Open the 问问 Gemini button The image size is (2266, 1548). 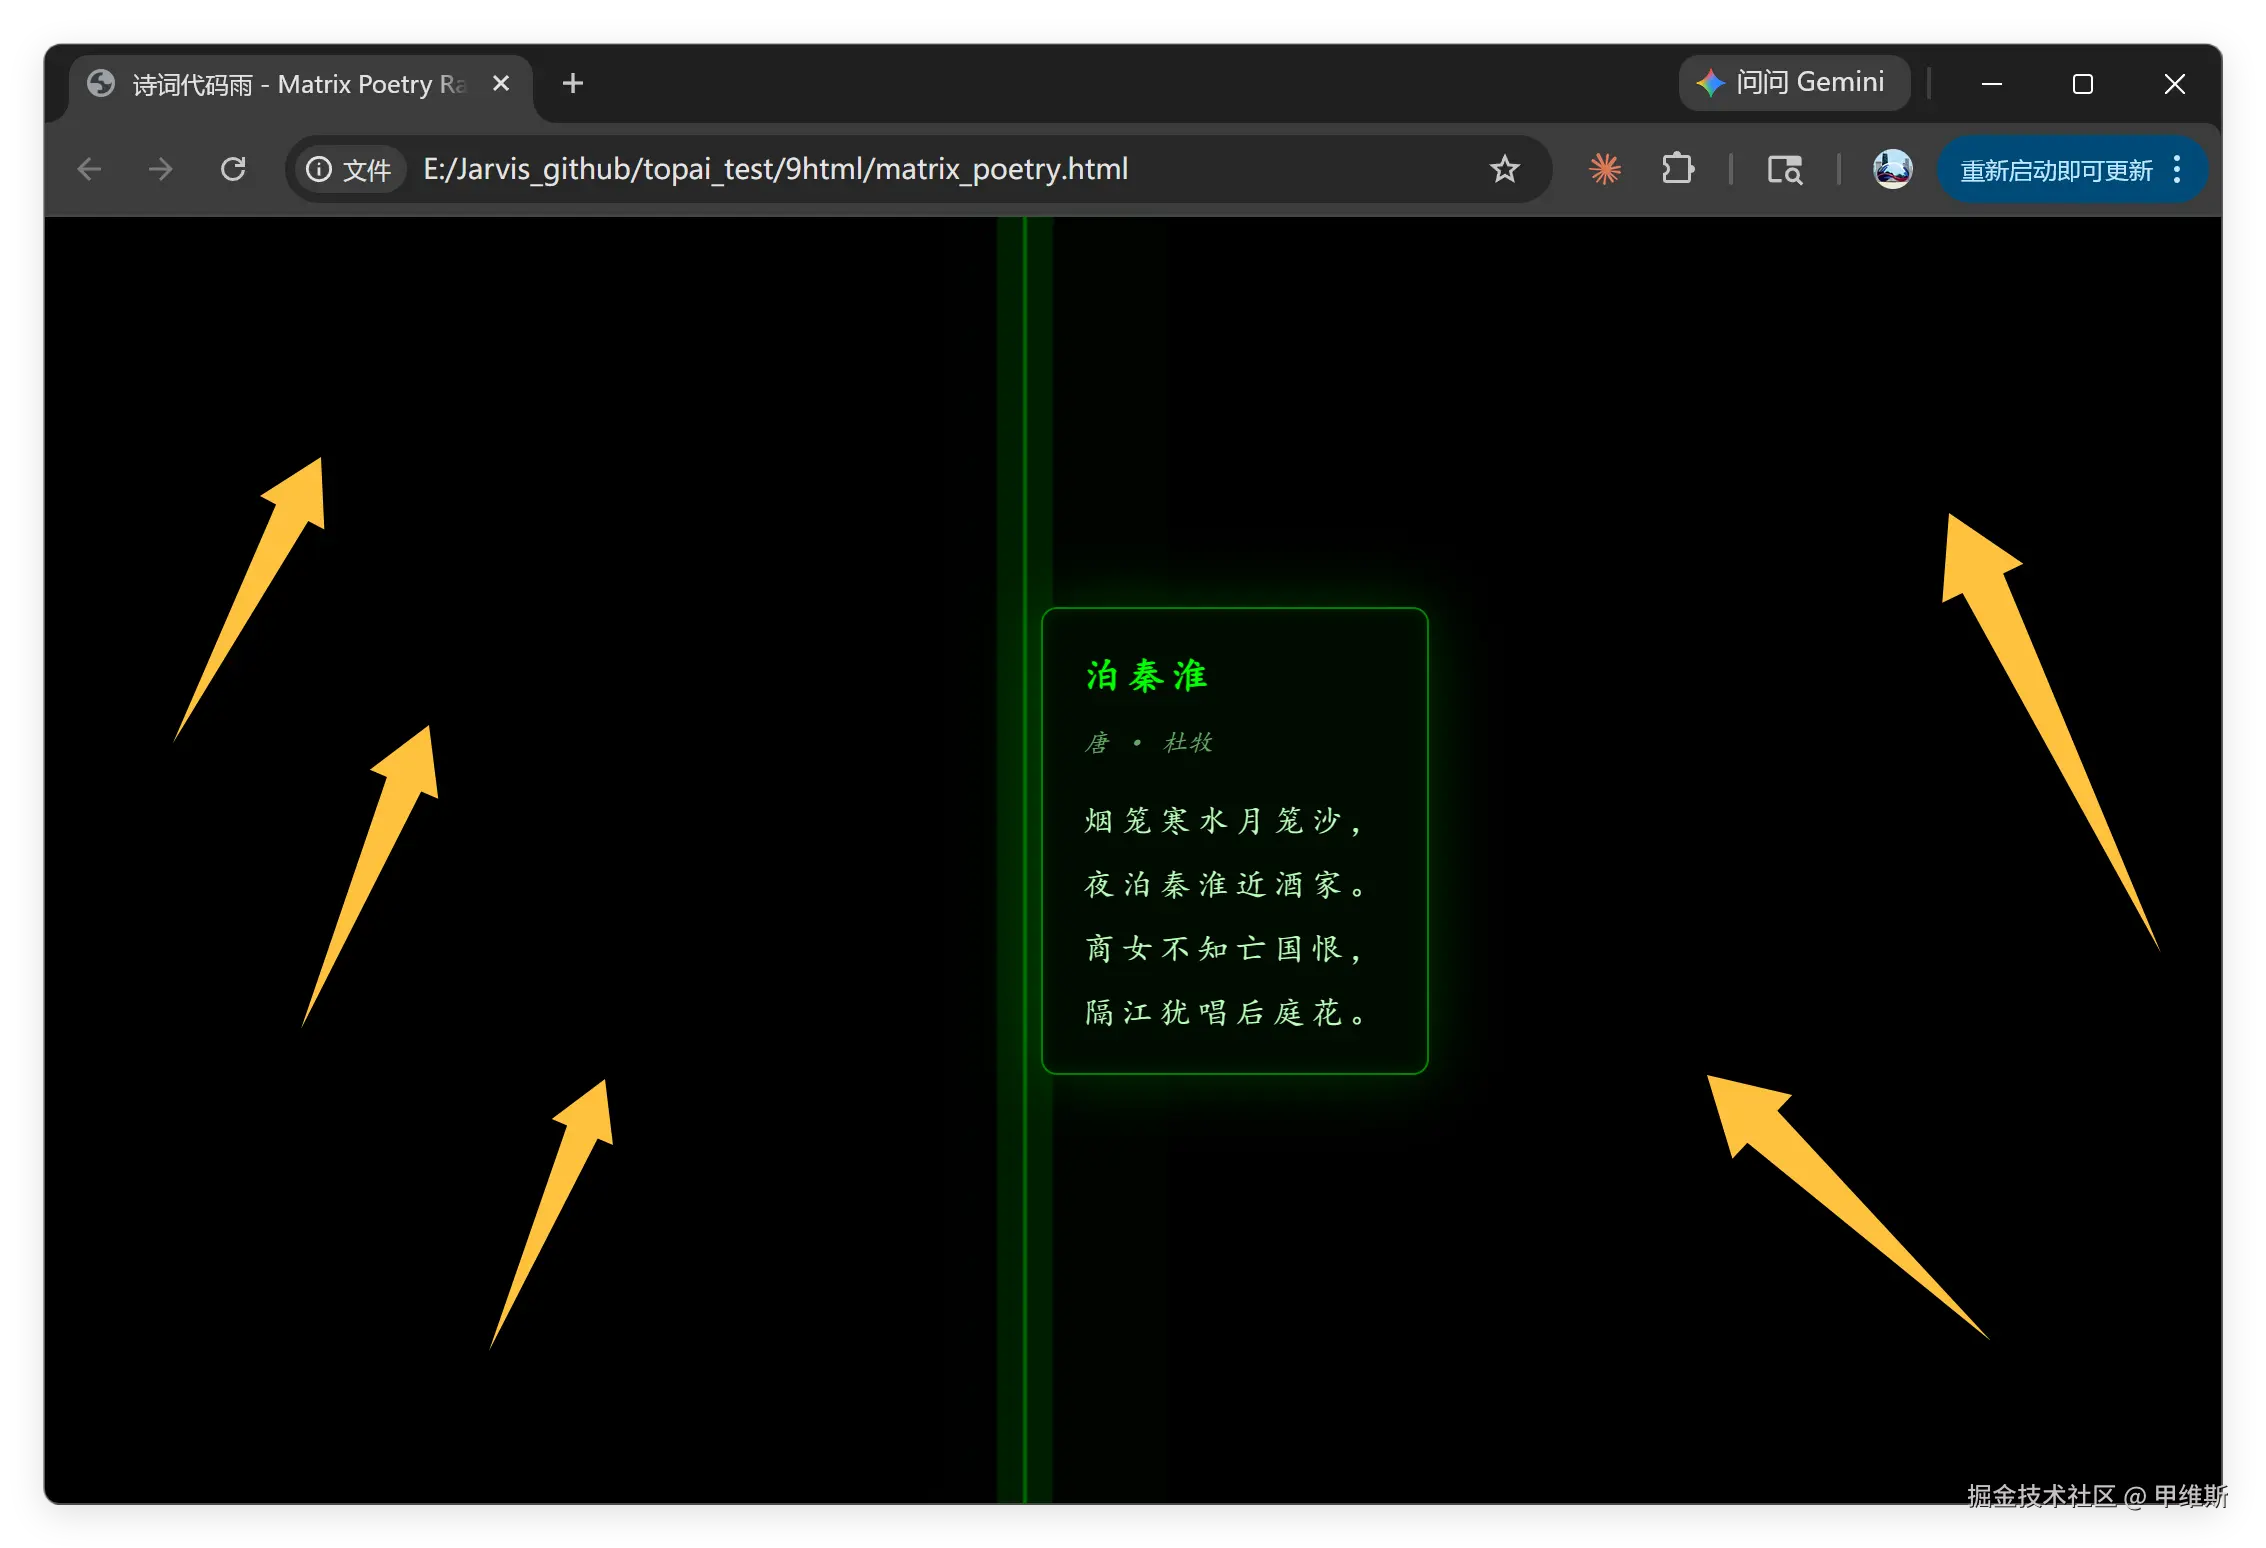1793,82
